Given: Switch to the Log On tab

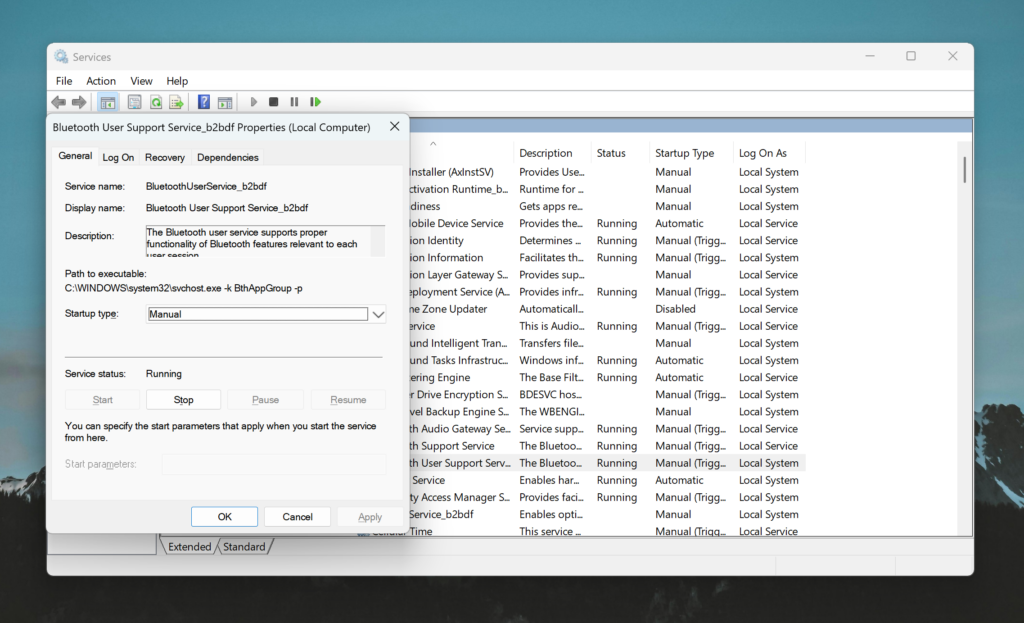Looking at the screenshot, I should (x=118, y=157).
